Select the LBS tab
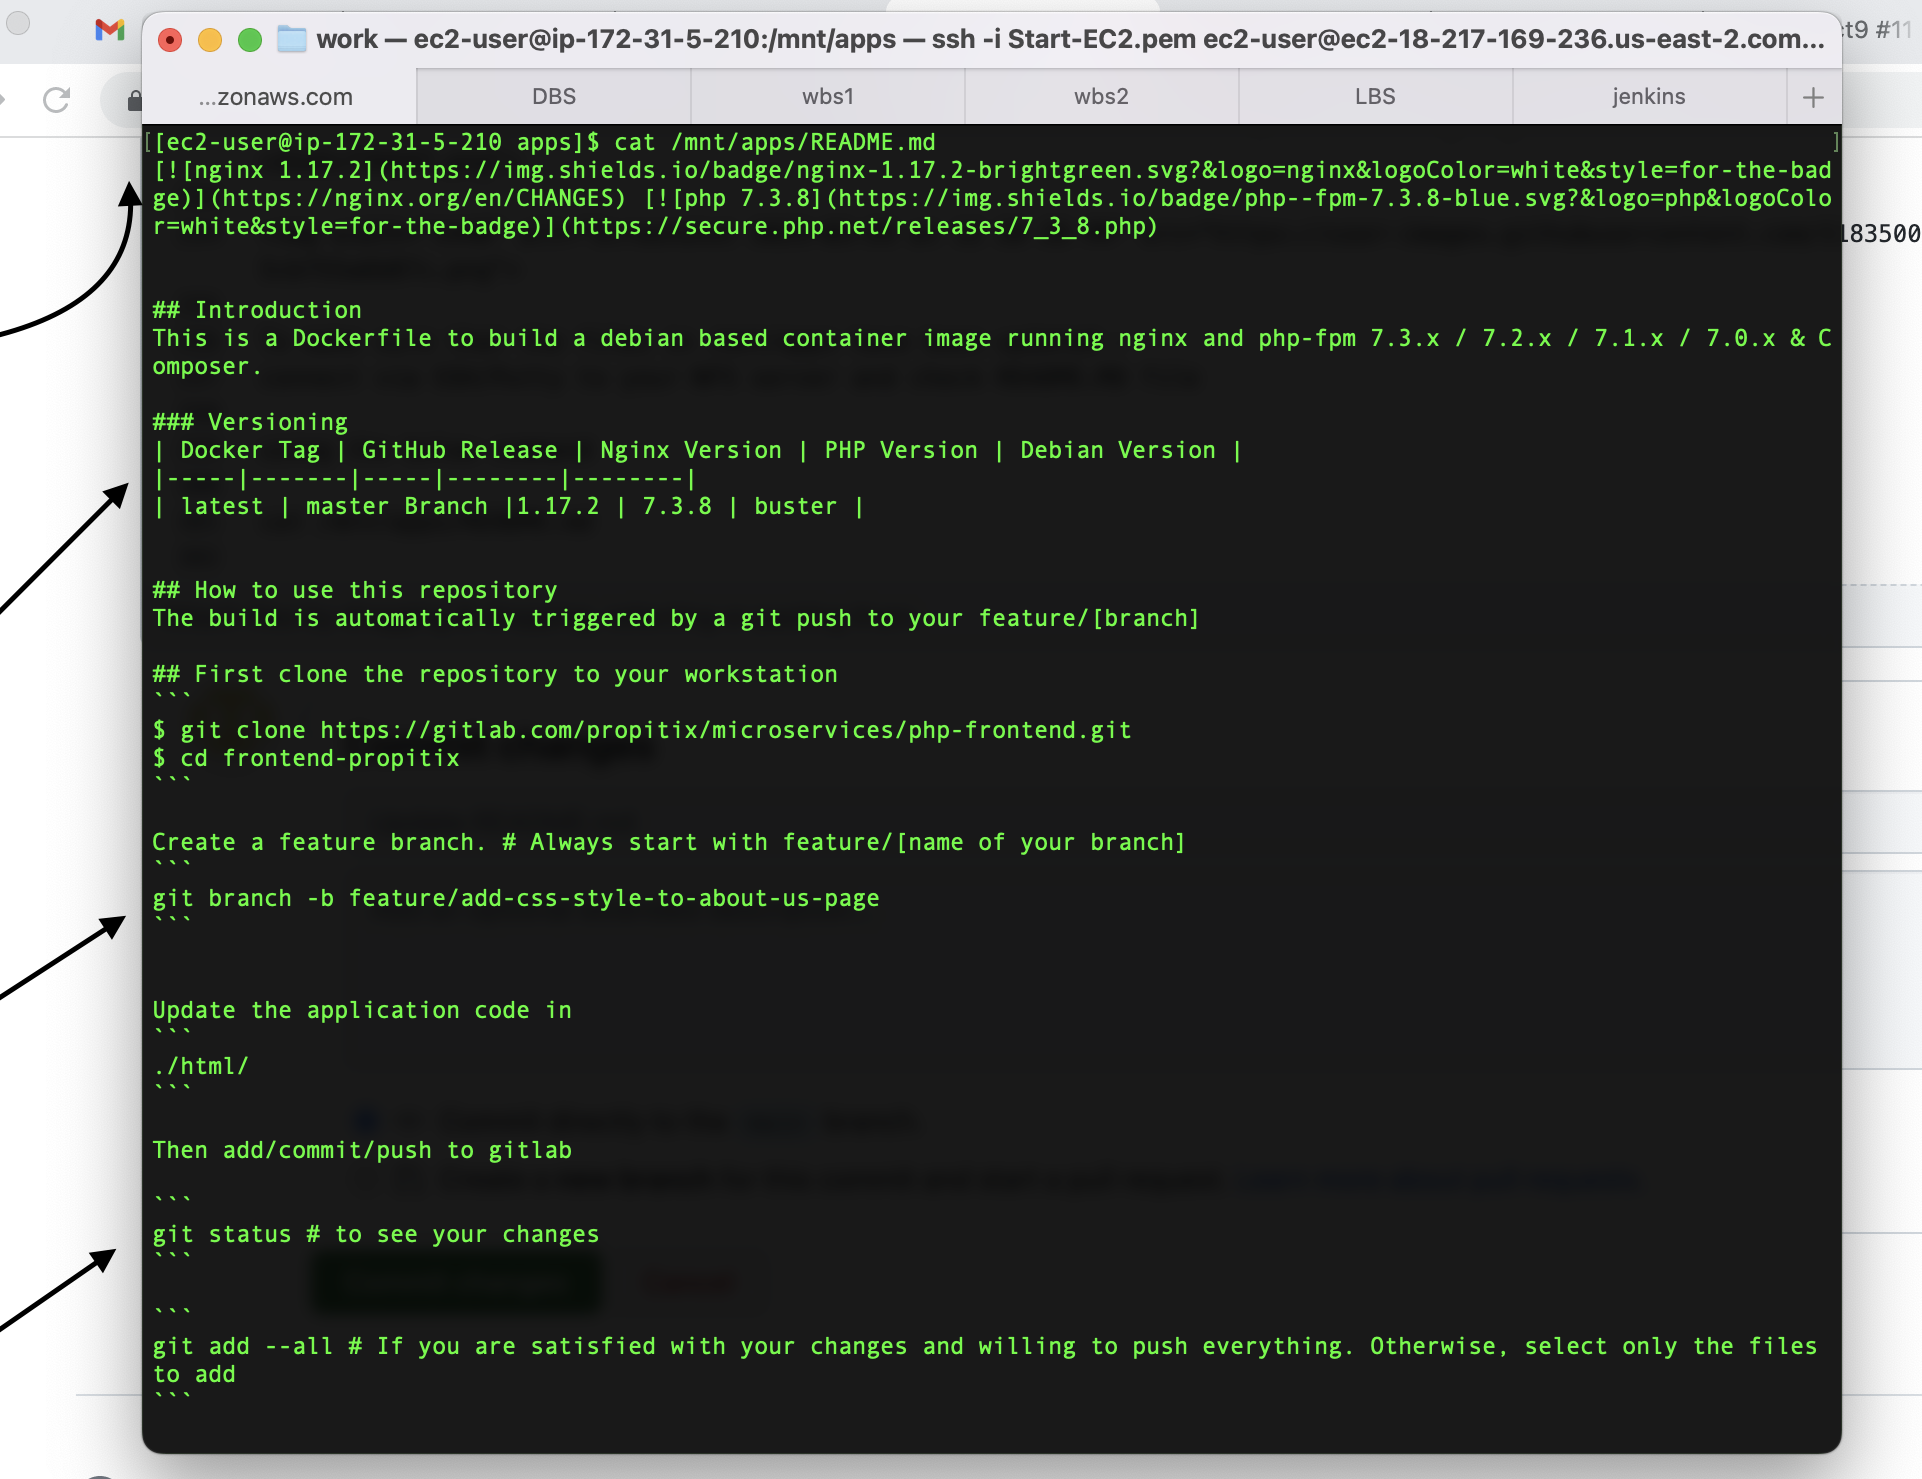 [x=1374, y=96]
